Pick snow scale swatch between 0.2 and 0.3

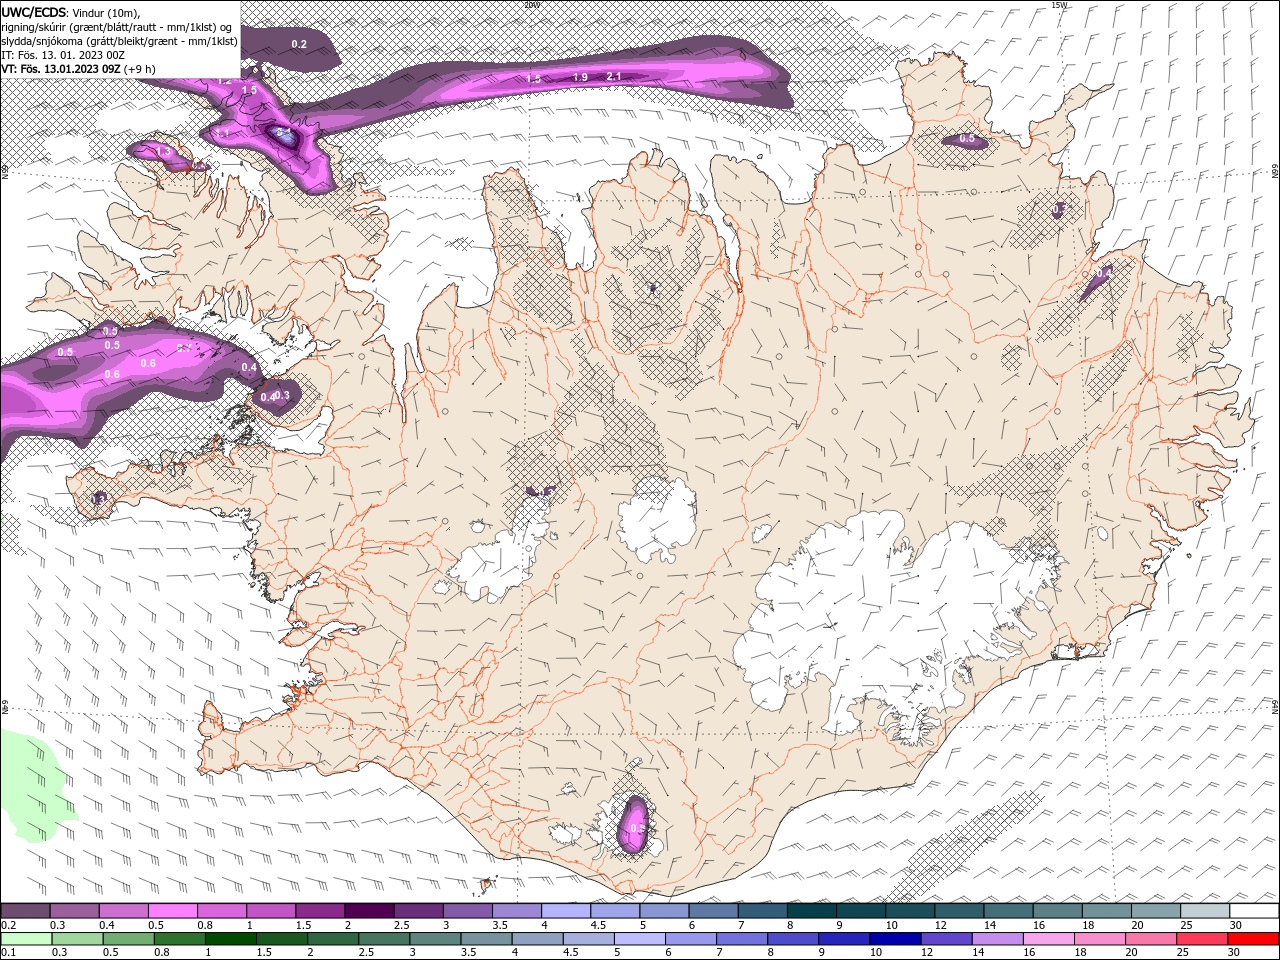(x=25, y=910)
